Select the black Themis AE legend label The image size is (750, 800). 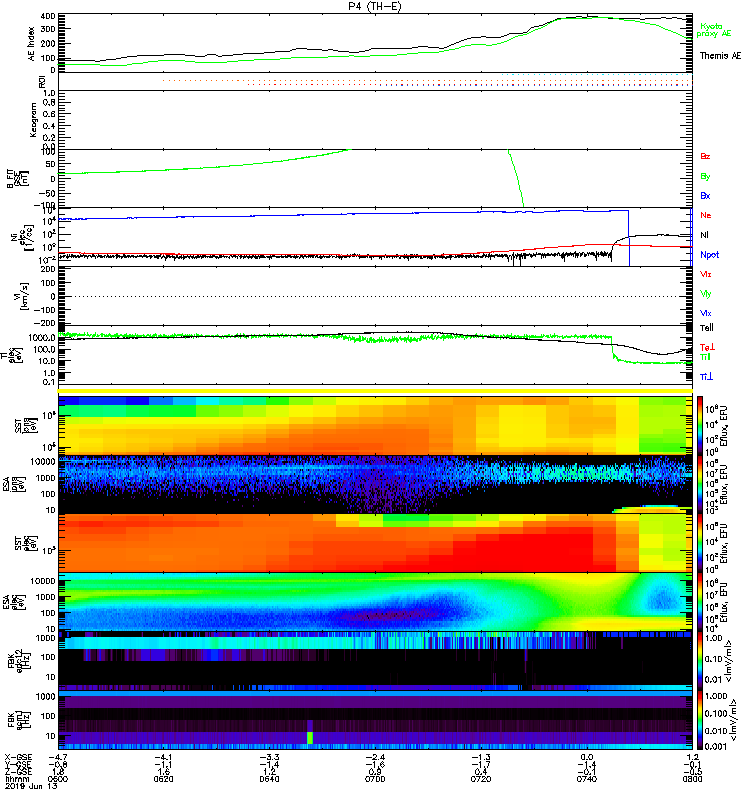pyautogui.click(x=720, y=56)
